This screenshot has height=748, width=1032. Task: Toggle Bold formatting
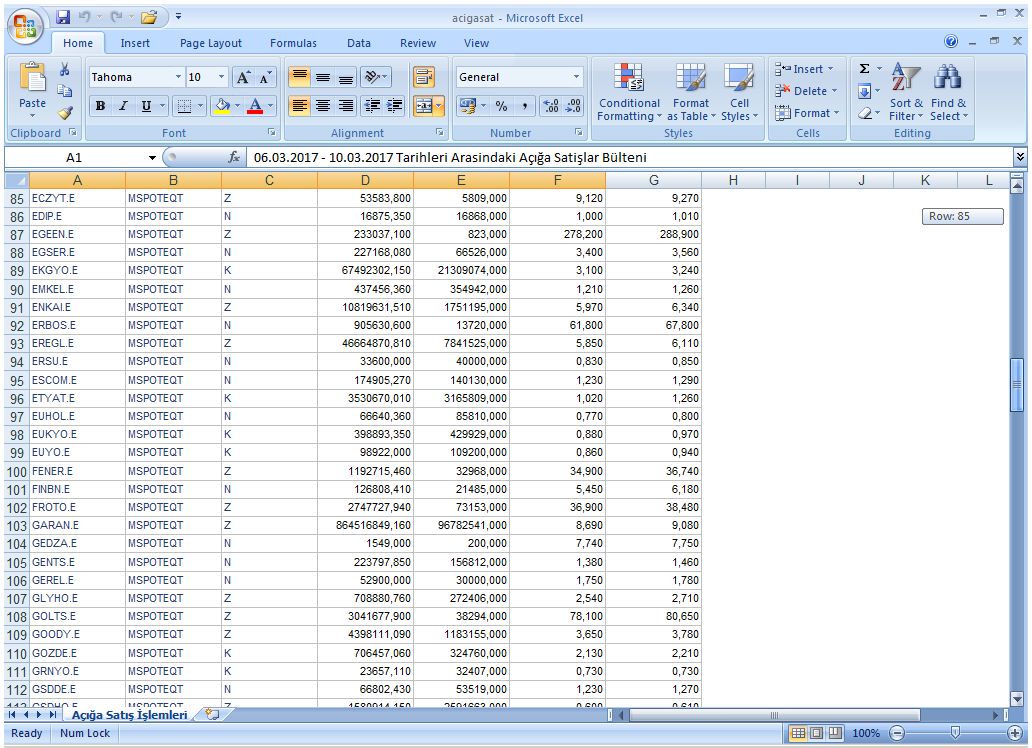click(100, 105)
